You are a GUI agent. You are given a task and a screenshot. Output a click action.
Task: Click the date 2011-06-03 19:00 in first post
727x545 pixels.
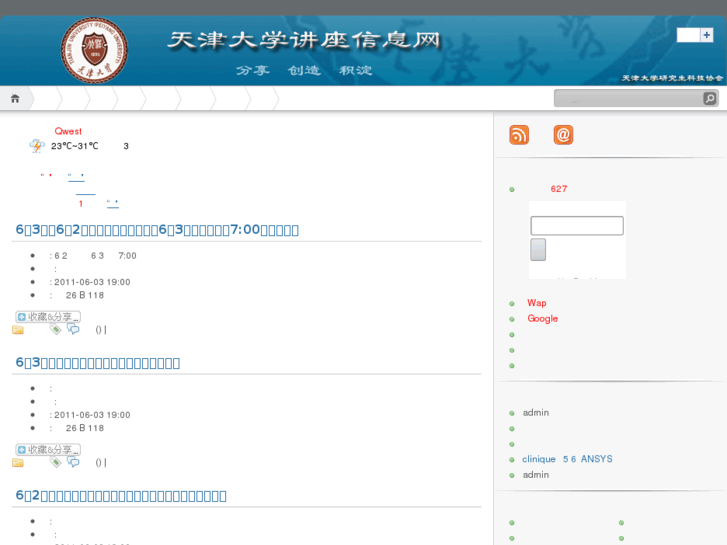[x=92, y=282]
